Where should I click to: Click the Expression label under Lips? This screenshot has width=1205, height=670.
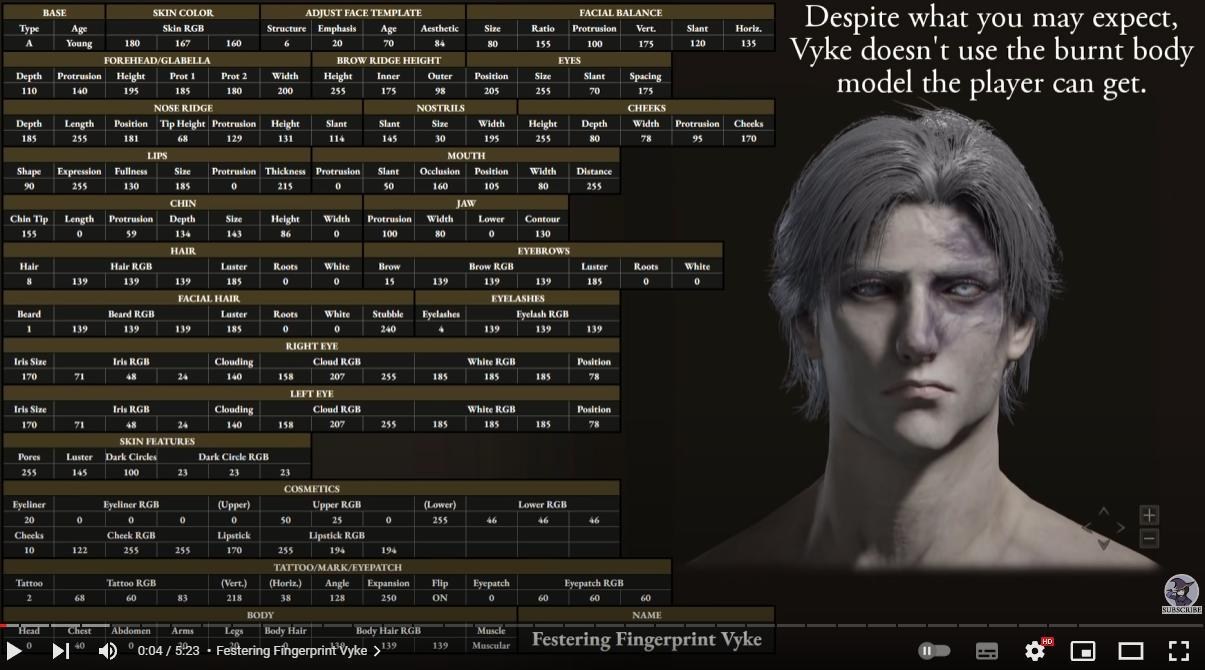pyautogui.click(x=79, y=171)
